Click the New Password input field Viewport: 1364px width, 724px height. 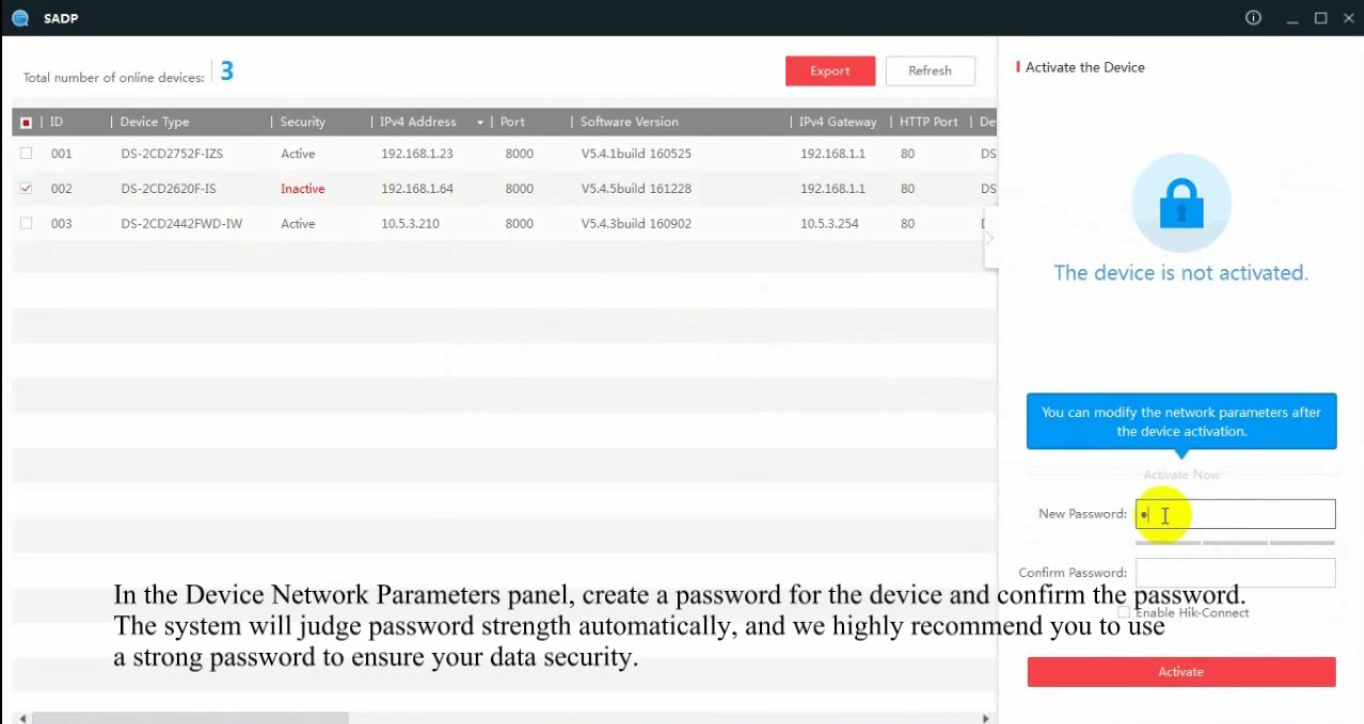pyautogui.click(x=1235, y=514)
